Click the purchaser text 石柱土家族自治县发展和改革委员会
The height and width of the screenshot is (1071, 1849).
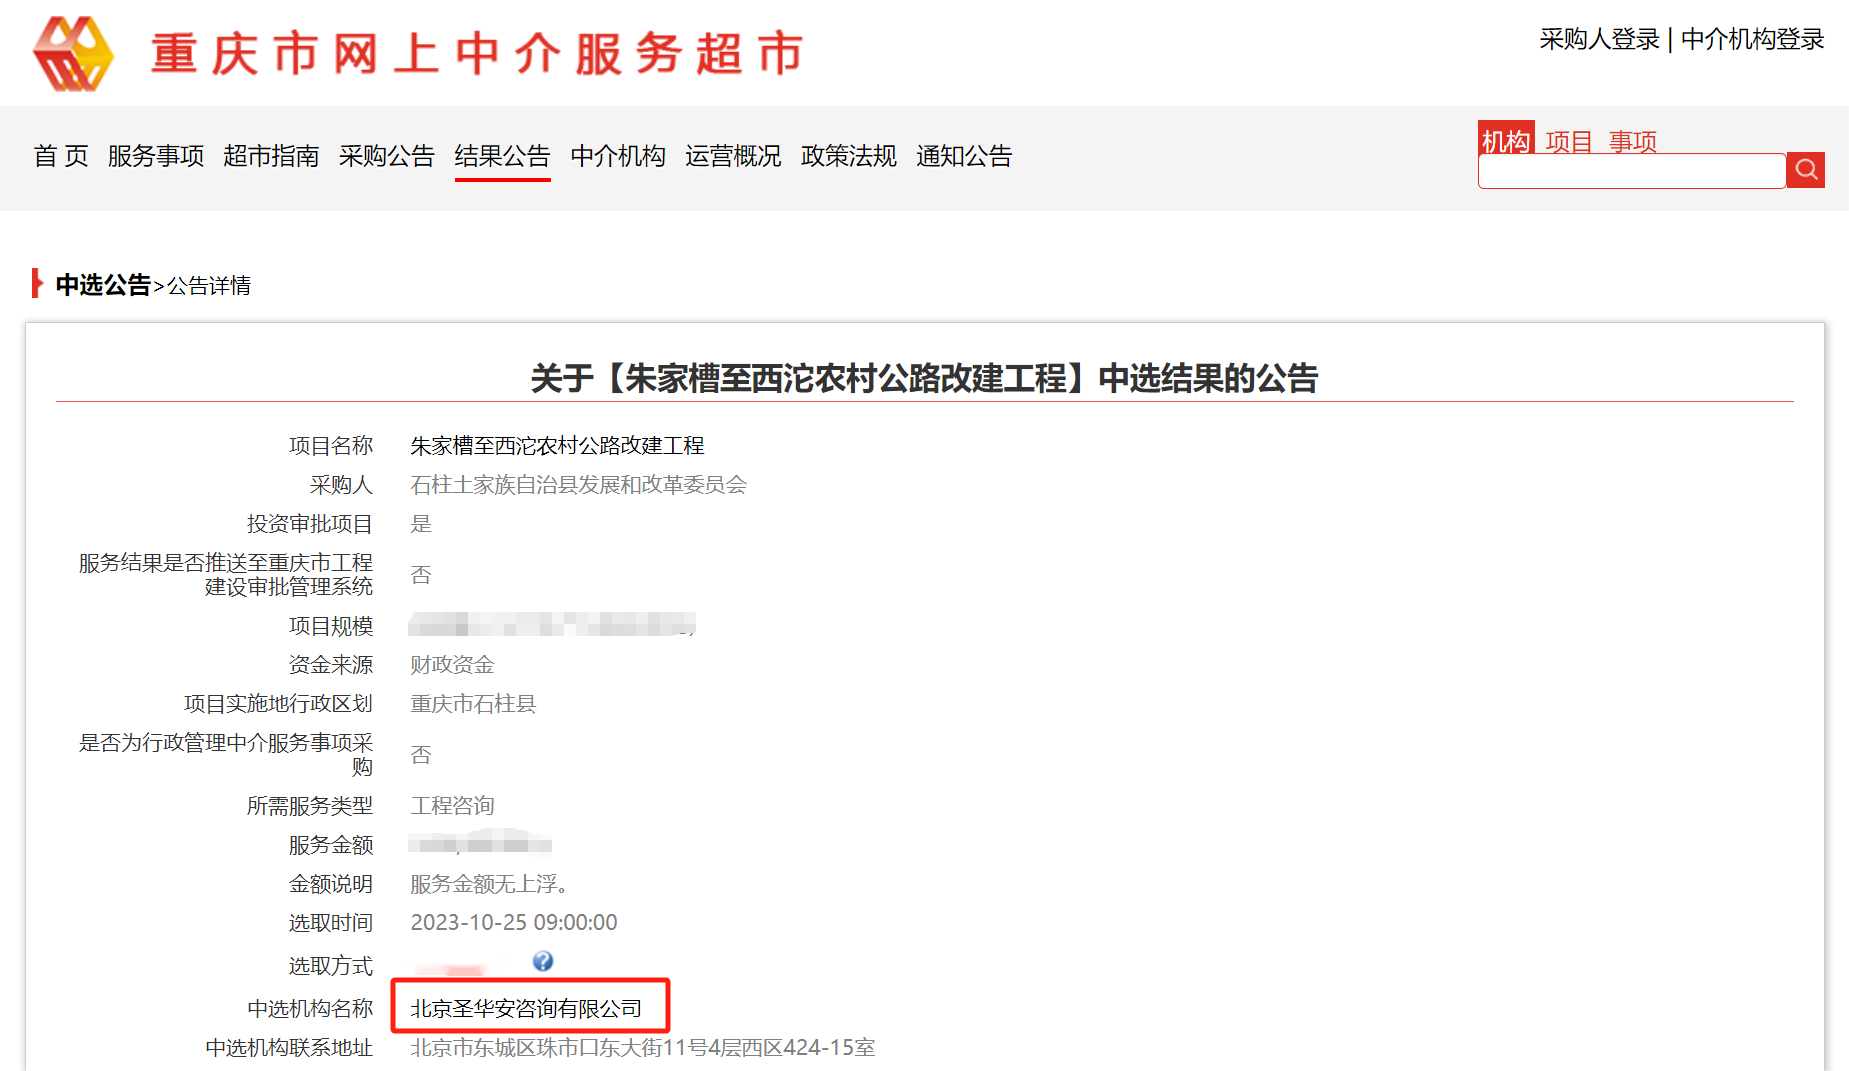point(578,484)
